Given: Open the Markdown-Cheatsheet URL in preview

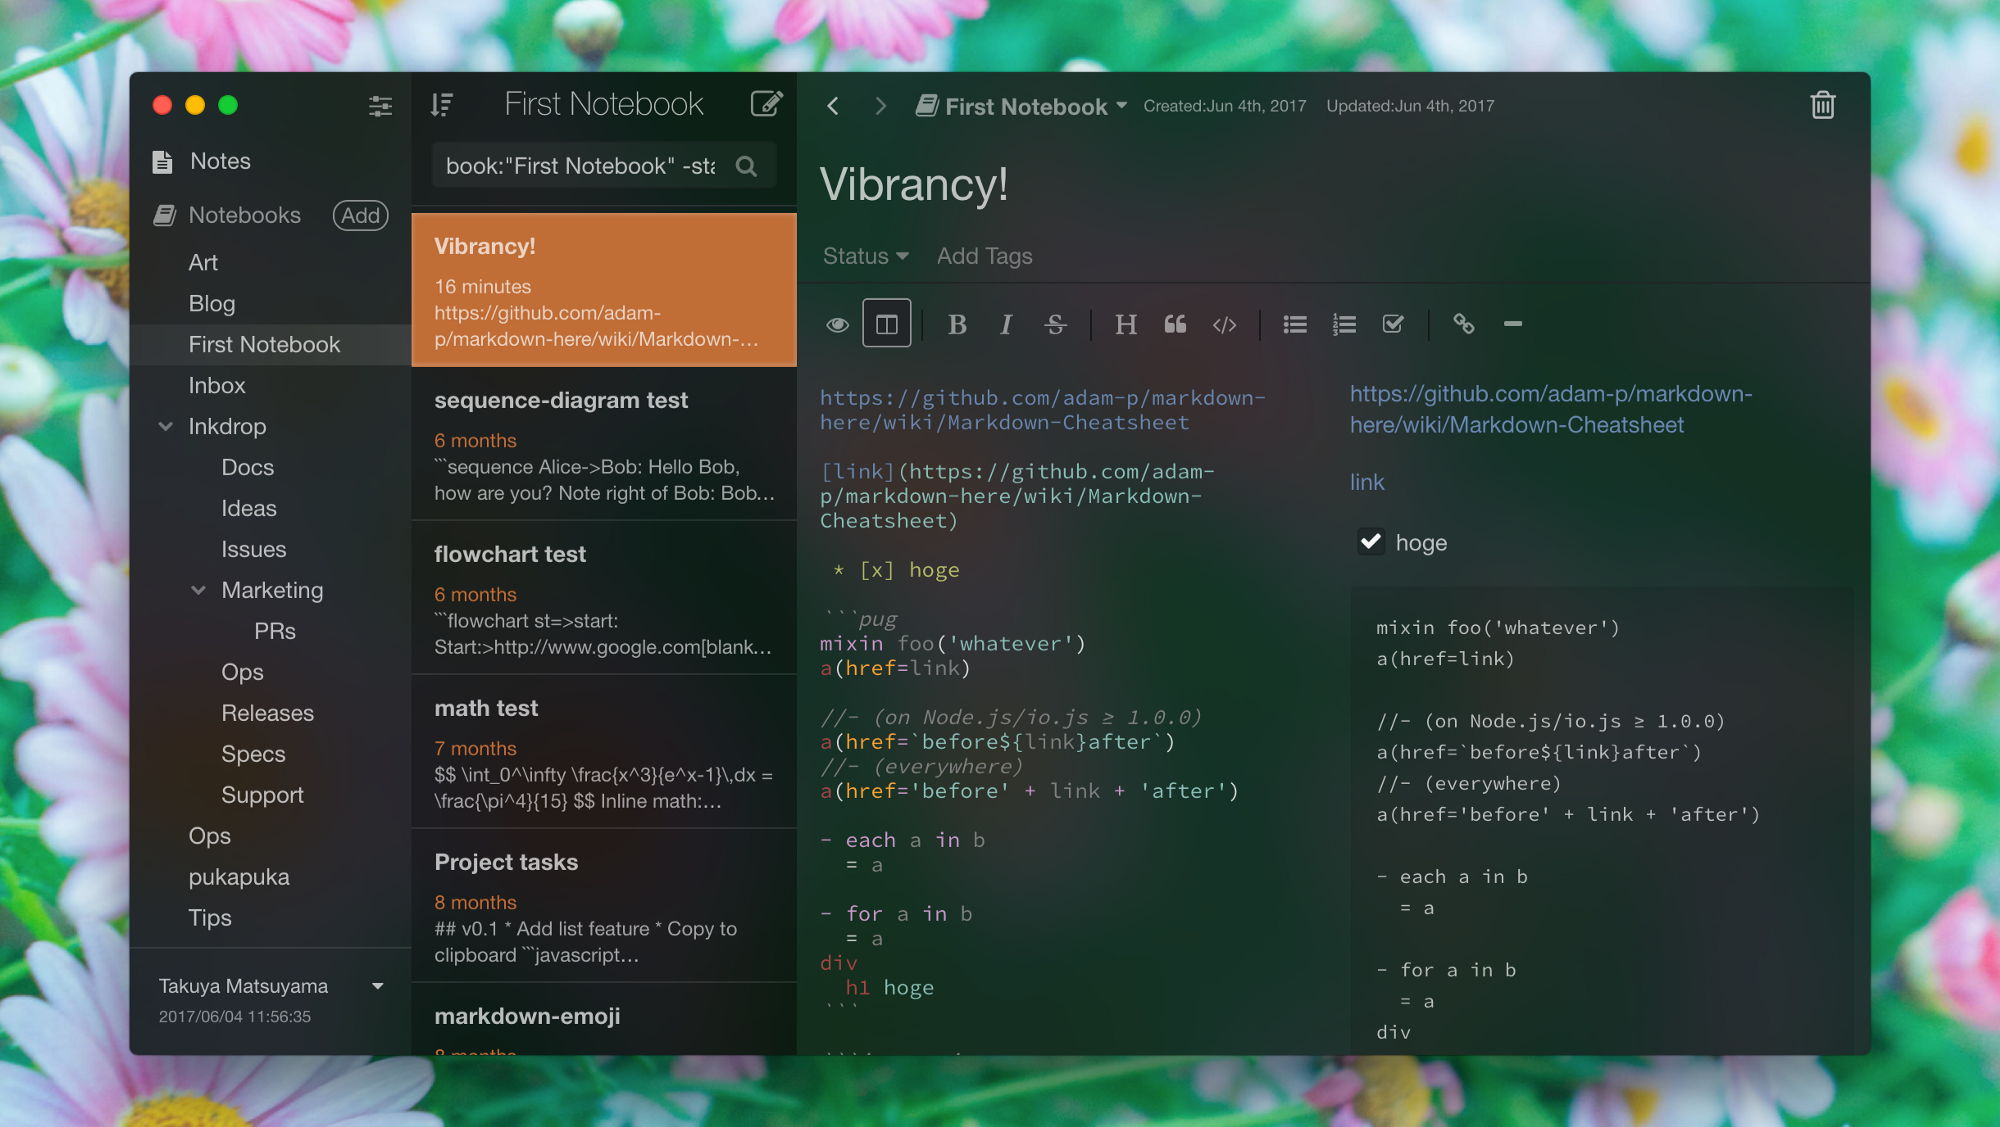Looking at the screenshot, I should pos(1550,409).
